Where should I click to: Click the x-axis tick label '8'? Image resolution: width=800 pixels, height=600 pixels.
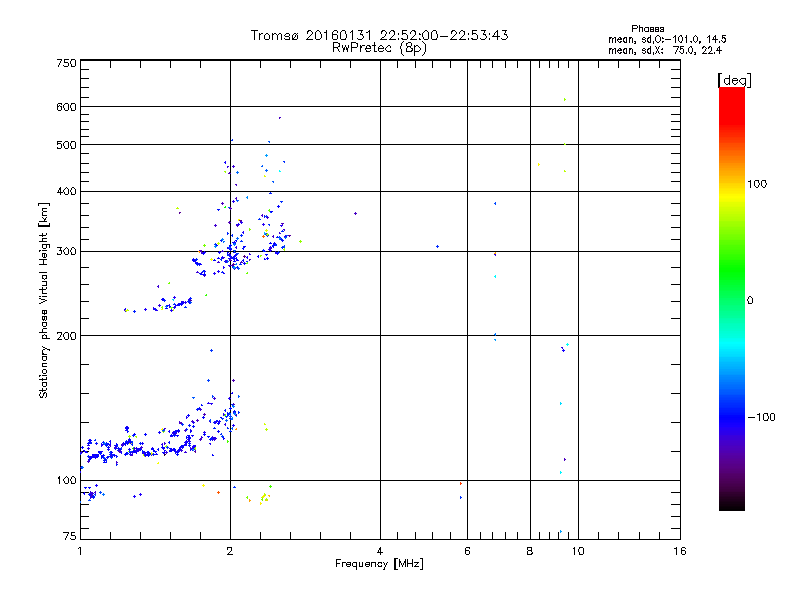click(x=530, y=551)
